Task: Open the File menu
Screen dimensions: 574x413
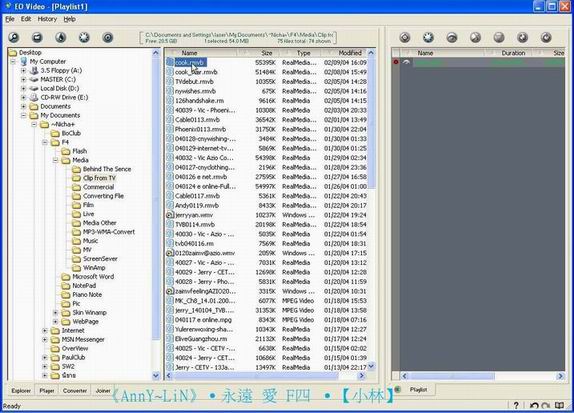Action: pos(10,19)
